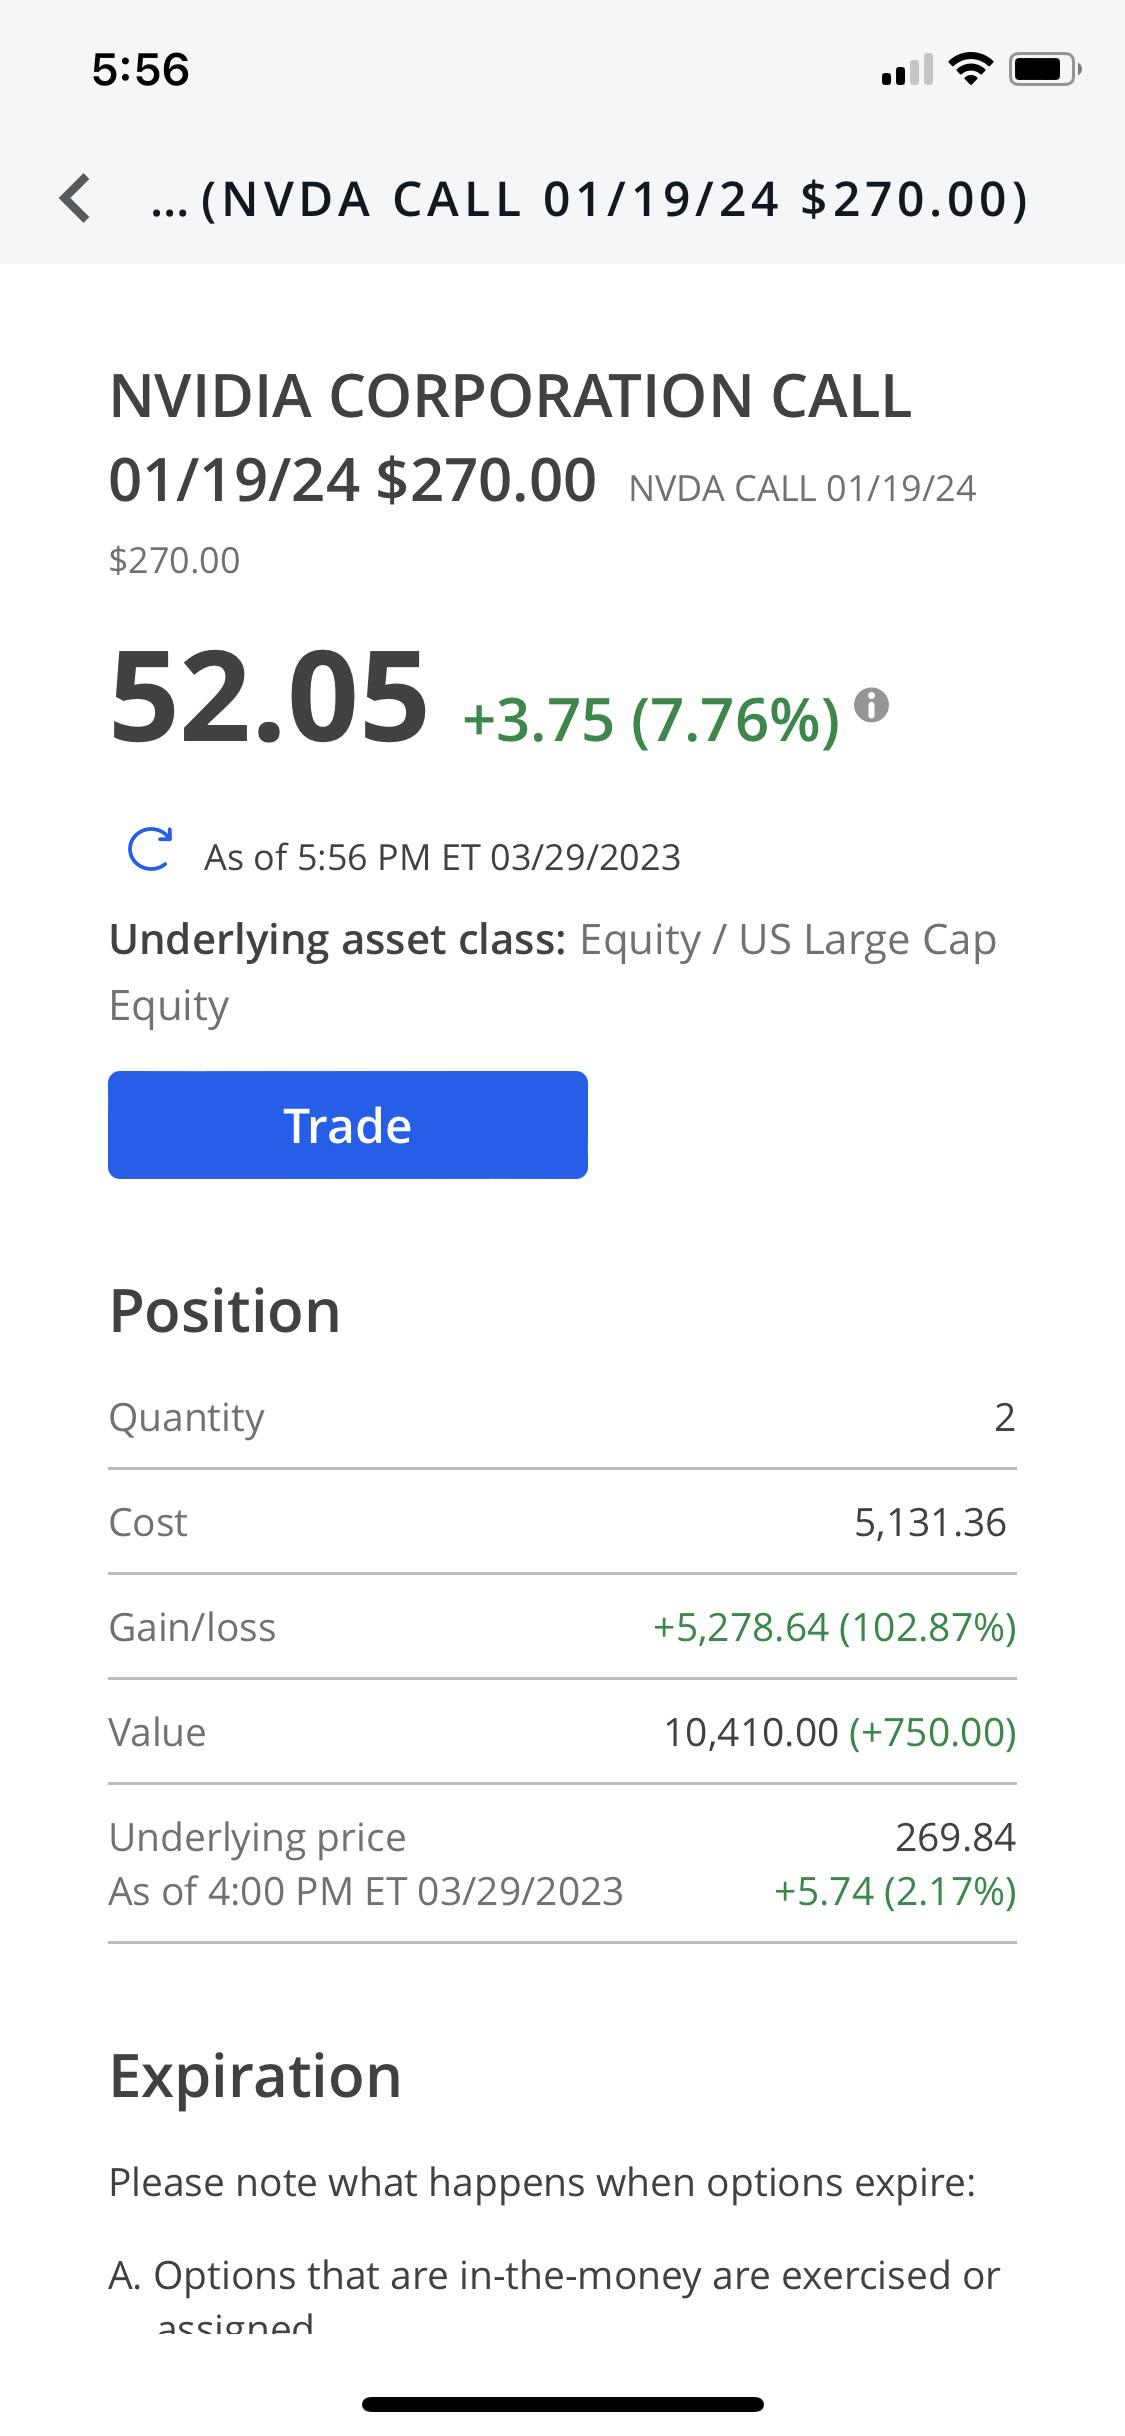Tap the Wi-Fi status icon

click(969, 69)
